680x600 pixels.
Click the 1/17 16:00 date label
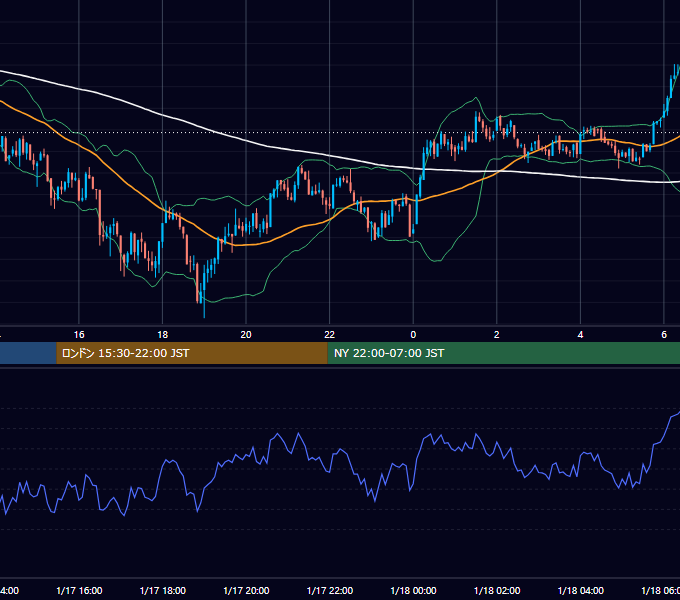click(x=79, y=590)
